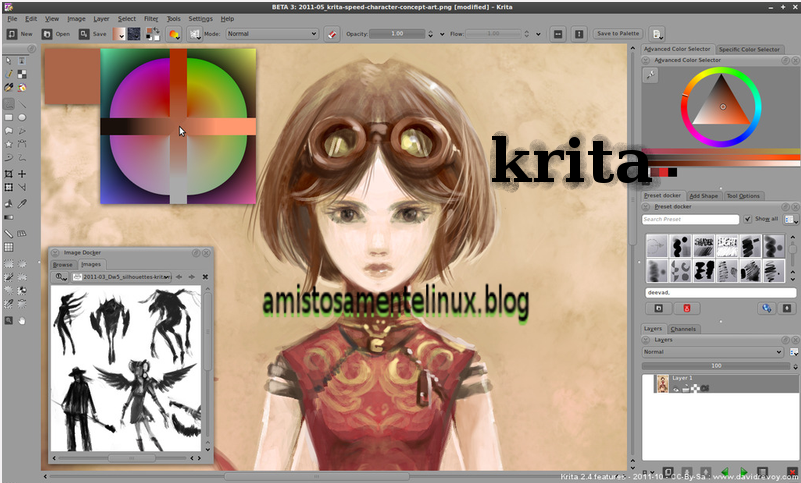Screen dimensions: 801x483
Task: Click the color selector wrench settings
Action: coord(650,75)
